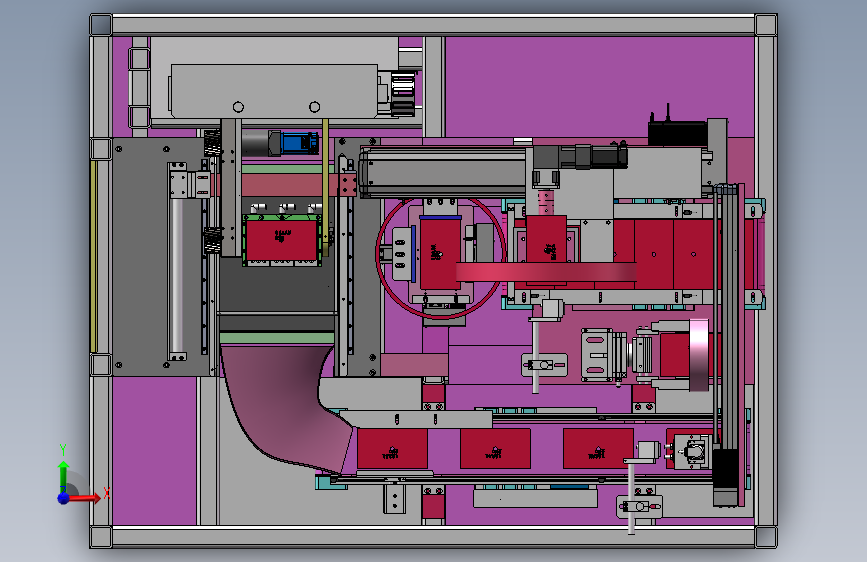Viewport: 867px width, 562px height.
Task: Select the silver vertical cylinder on dark plate
Action: (177, 277)
